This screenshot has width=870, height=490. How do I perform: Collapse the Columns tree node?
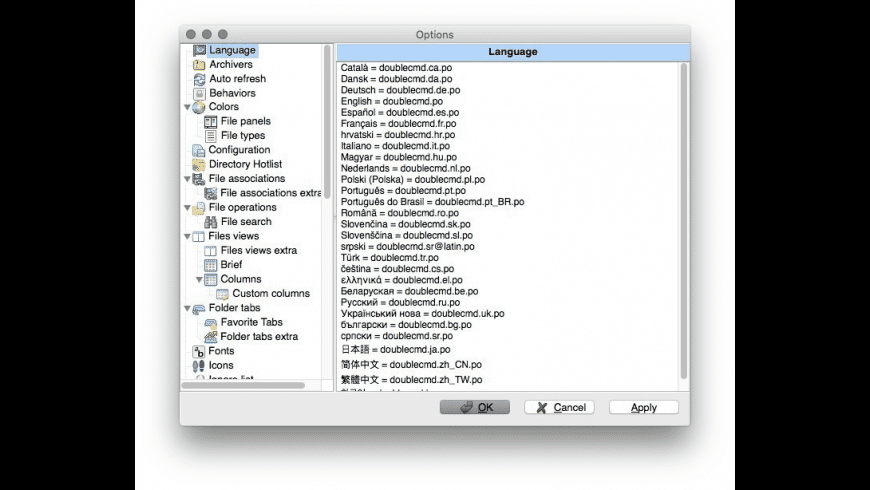pyautogui.click(x=199, y=280)
